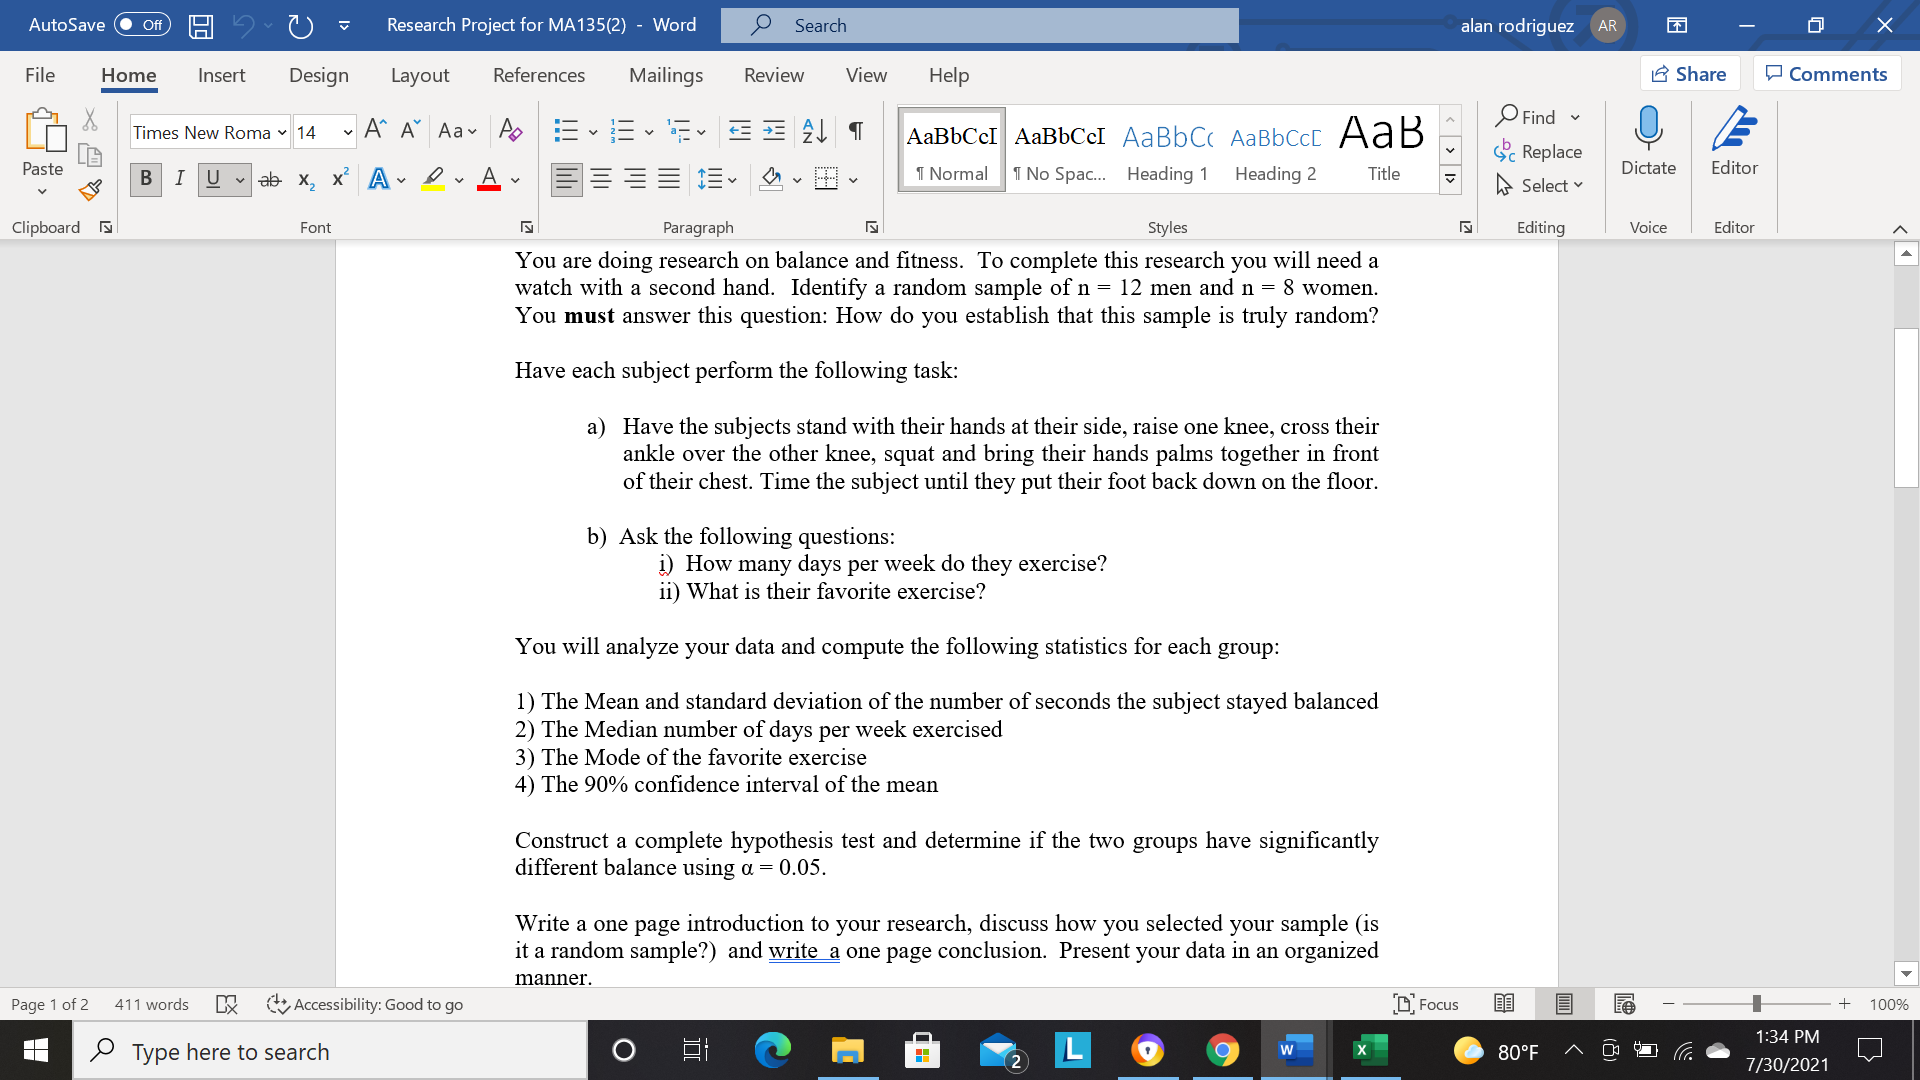Toggle bold formatting
Image resolution: width=1920 pixels, height=1080 pixels.
pos(145,179)
